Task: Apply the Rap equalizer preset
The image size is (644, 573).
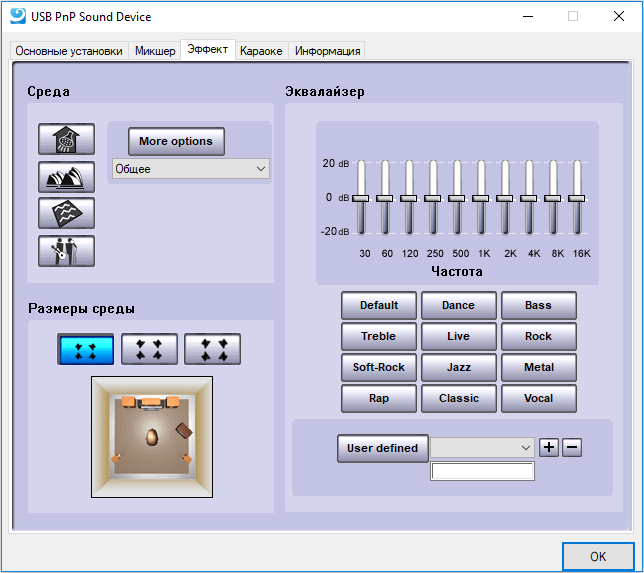Action: (379, 398)
